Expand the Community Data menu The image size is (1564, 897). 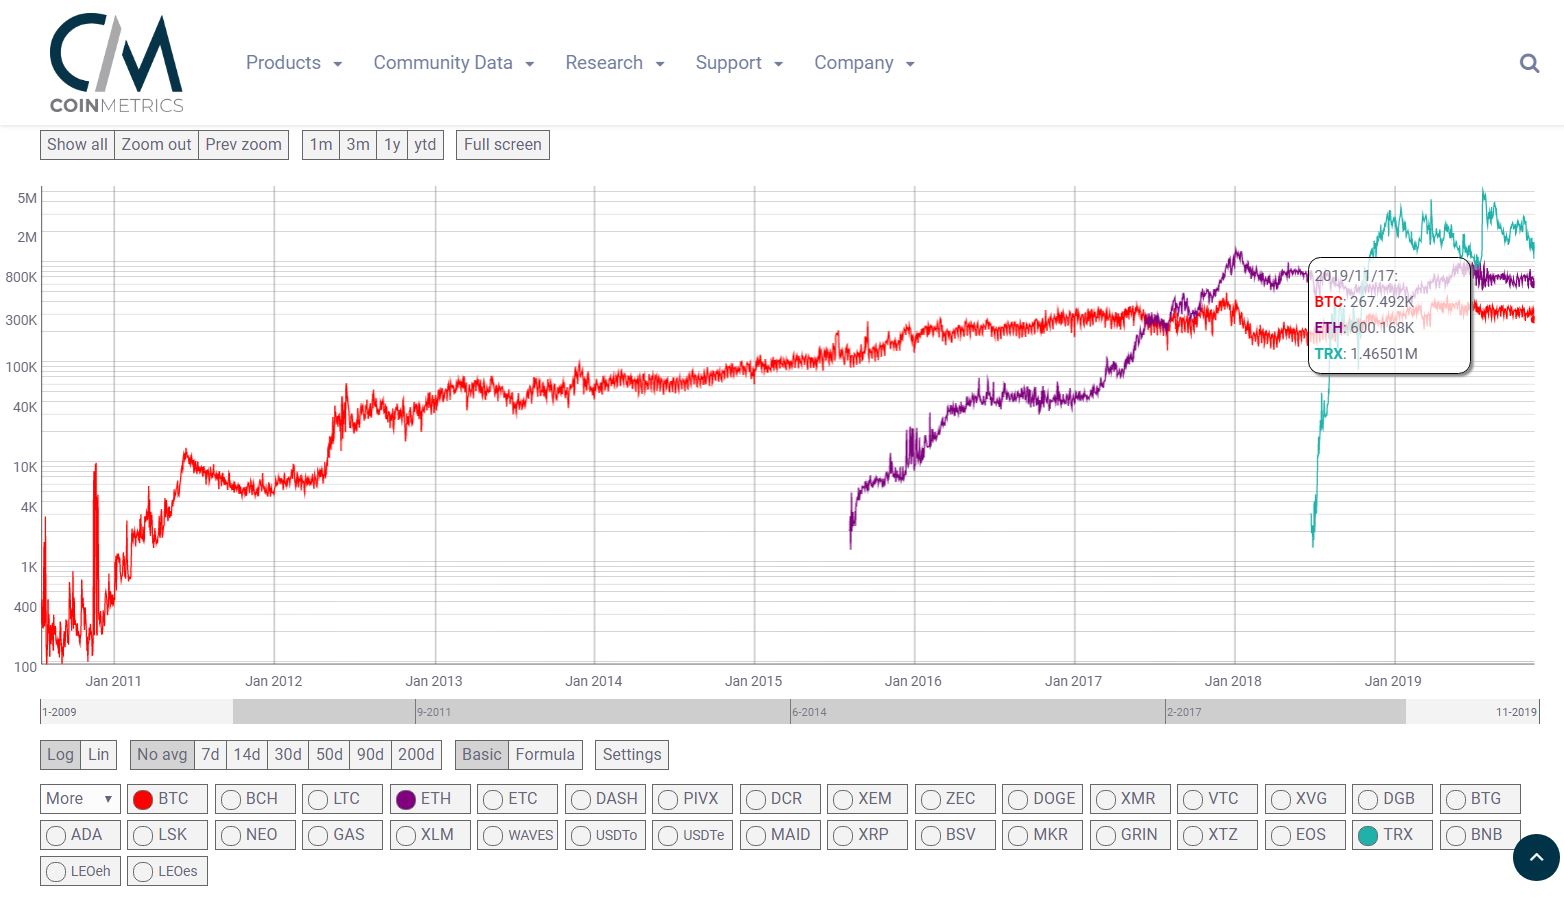click(454, 63)
